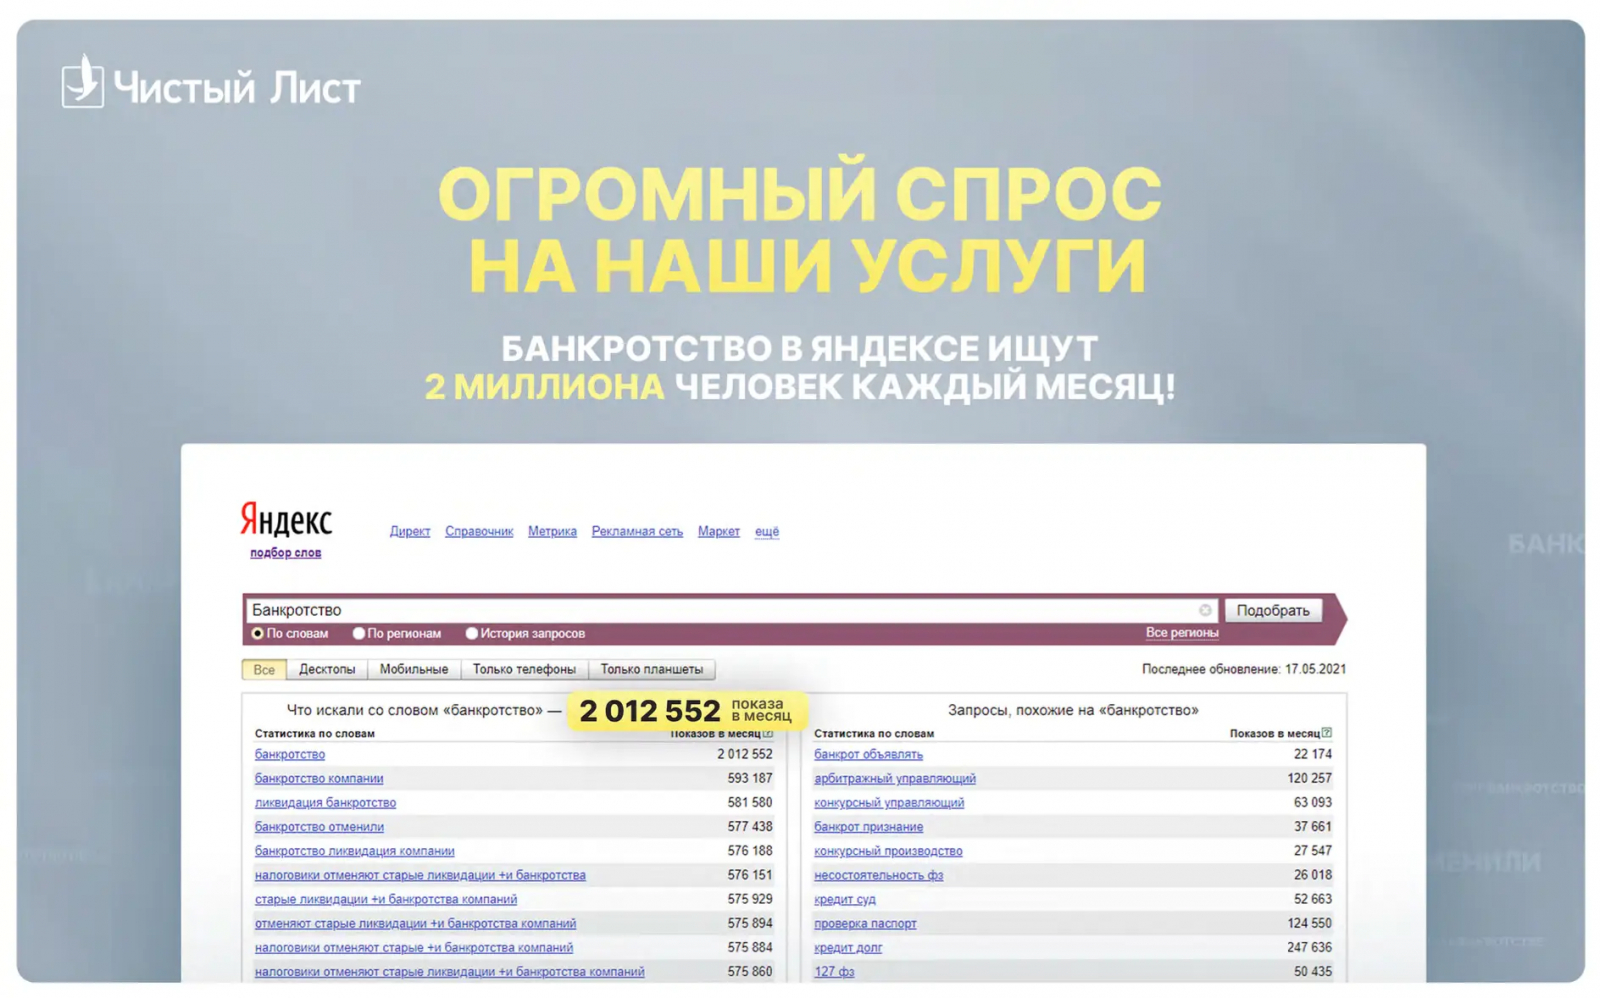Open the банкротство keyword link

pos(290,754)
